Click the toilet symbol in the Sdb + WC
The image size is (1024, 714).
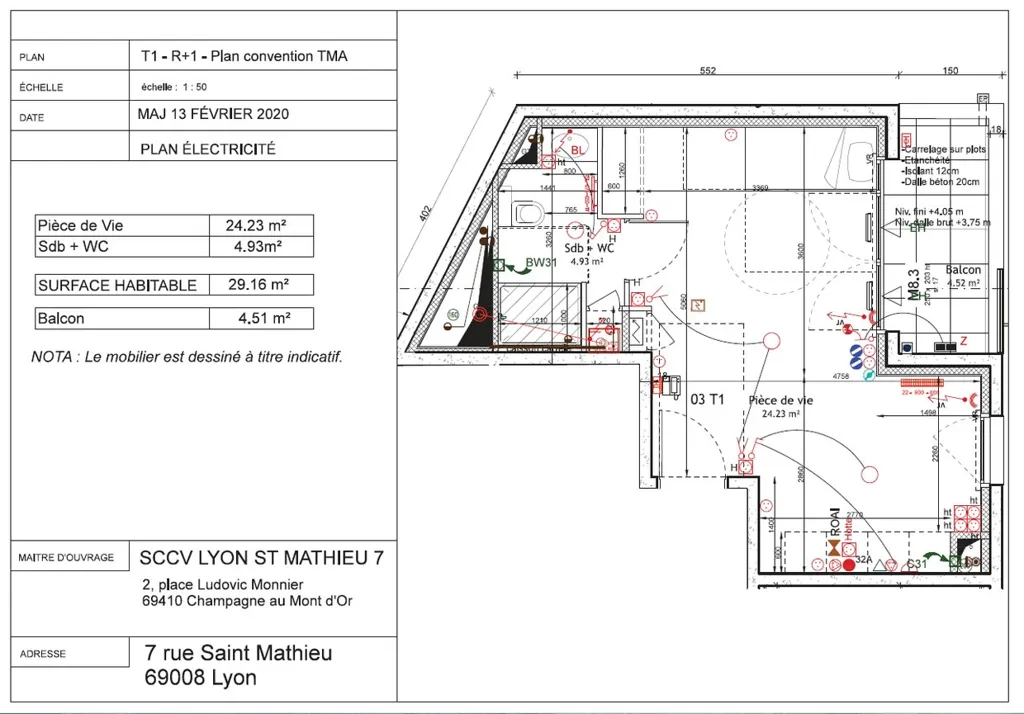click(529, 213)
